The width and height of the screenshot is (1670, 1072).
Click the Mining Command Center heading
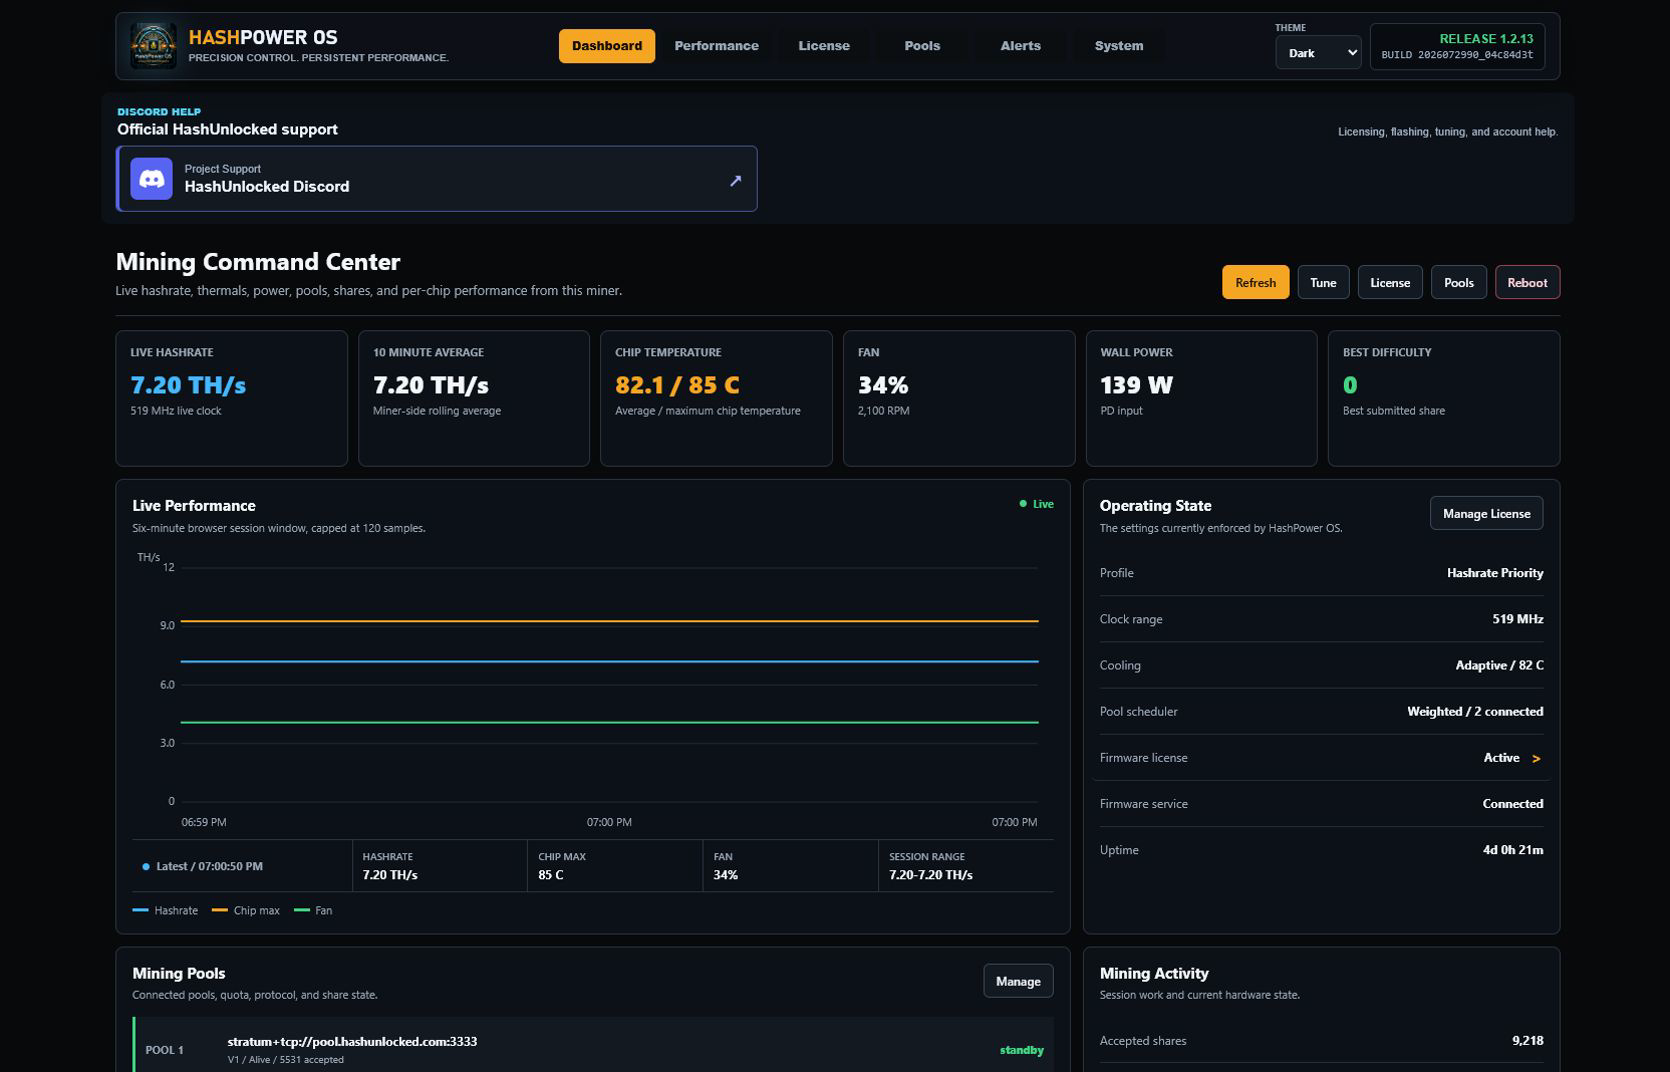click(x=258, y=262)
